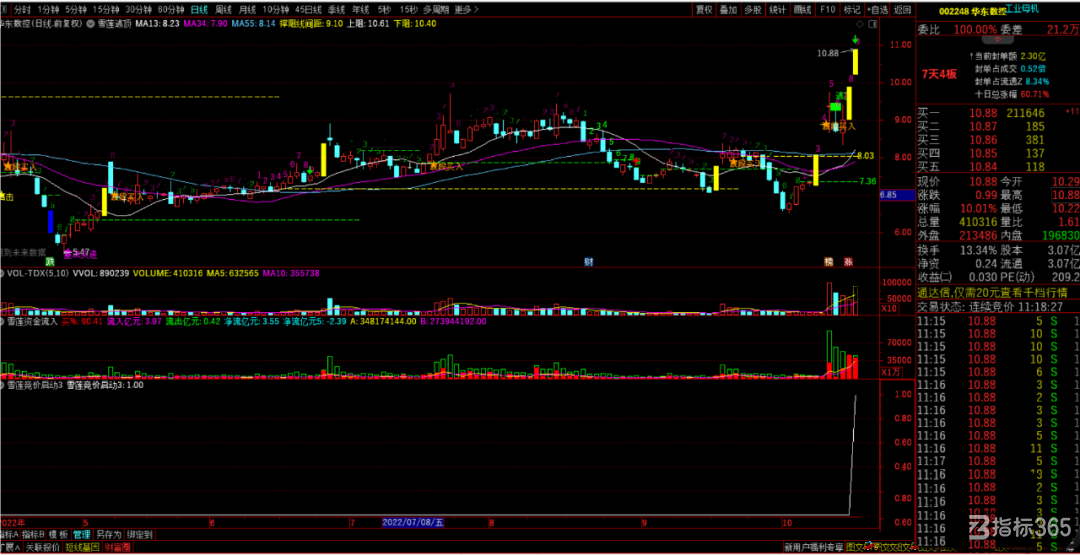Image resolution: width=1080 pixels, height=555 pixels.
Task: Open the 统计 statistics button
Action: (x=778, y=10)
